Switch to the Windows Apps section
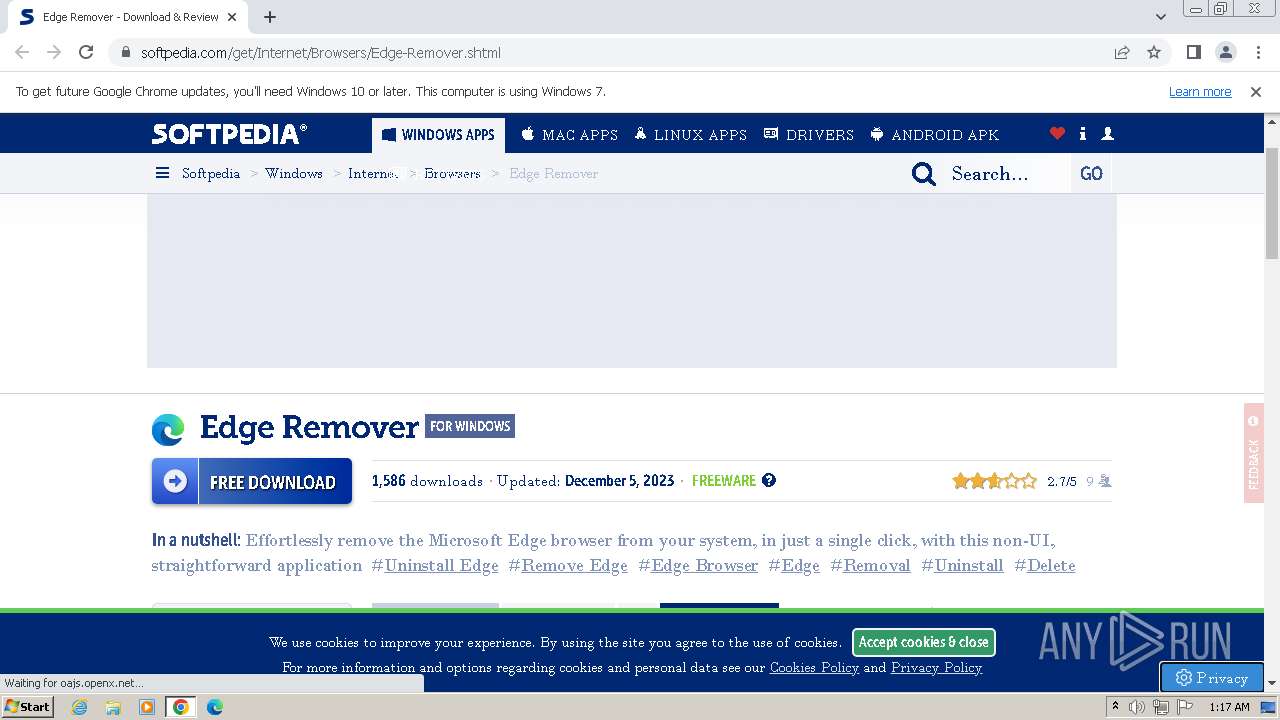Screen dimensions: 1280x720 (438, 134)
